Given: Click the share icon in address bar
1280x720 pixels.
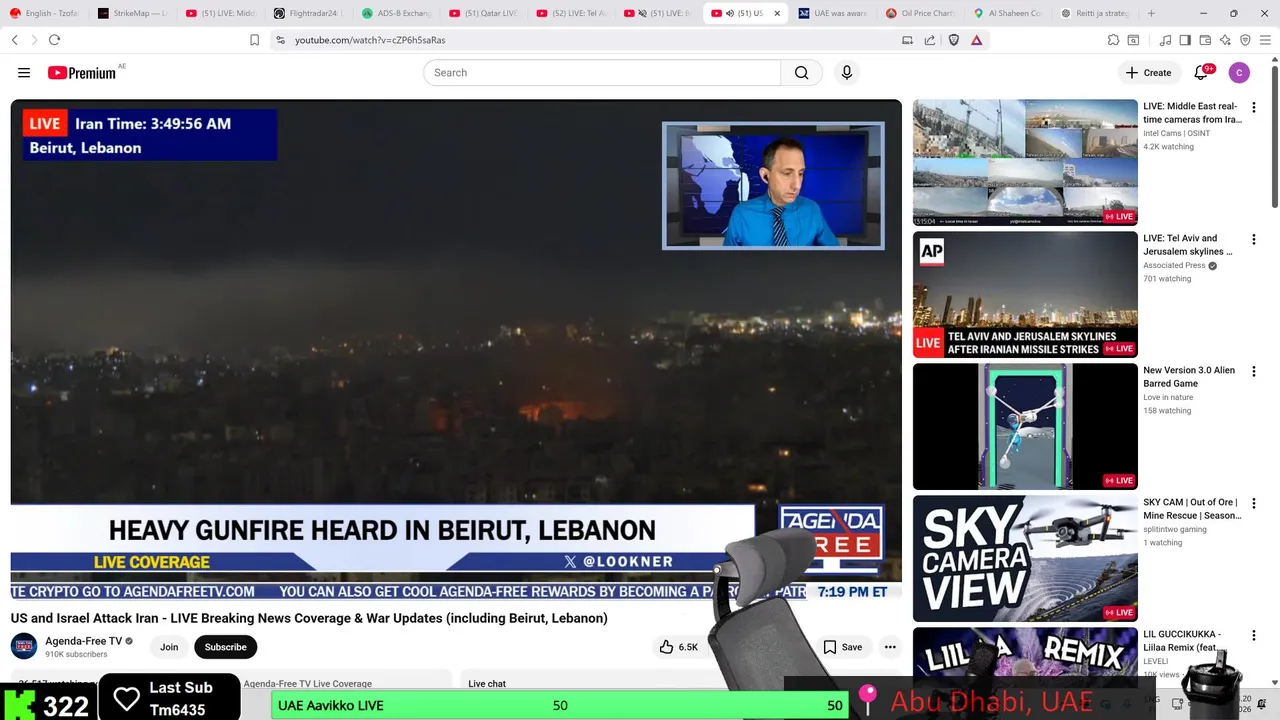Looking at the screenshot, I should tap(930, 40).
